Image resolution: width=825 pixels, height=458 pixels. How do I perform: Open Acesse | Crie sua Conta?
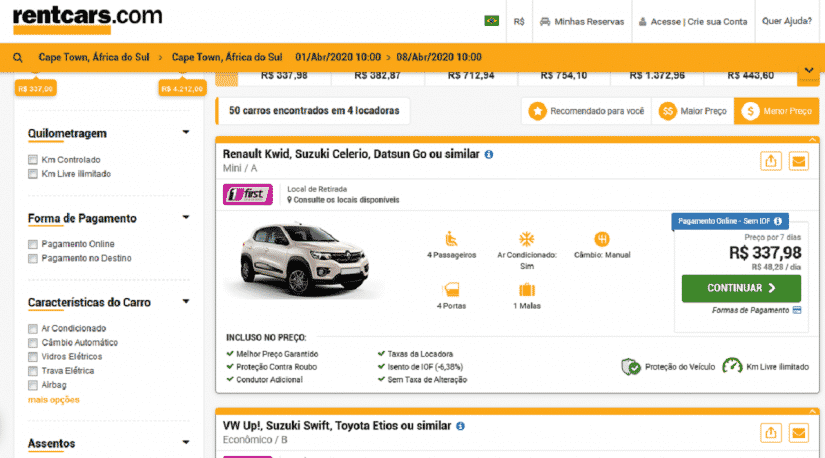[693, 22]
